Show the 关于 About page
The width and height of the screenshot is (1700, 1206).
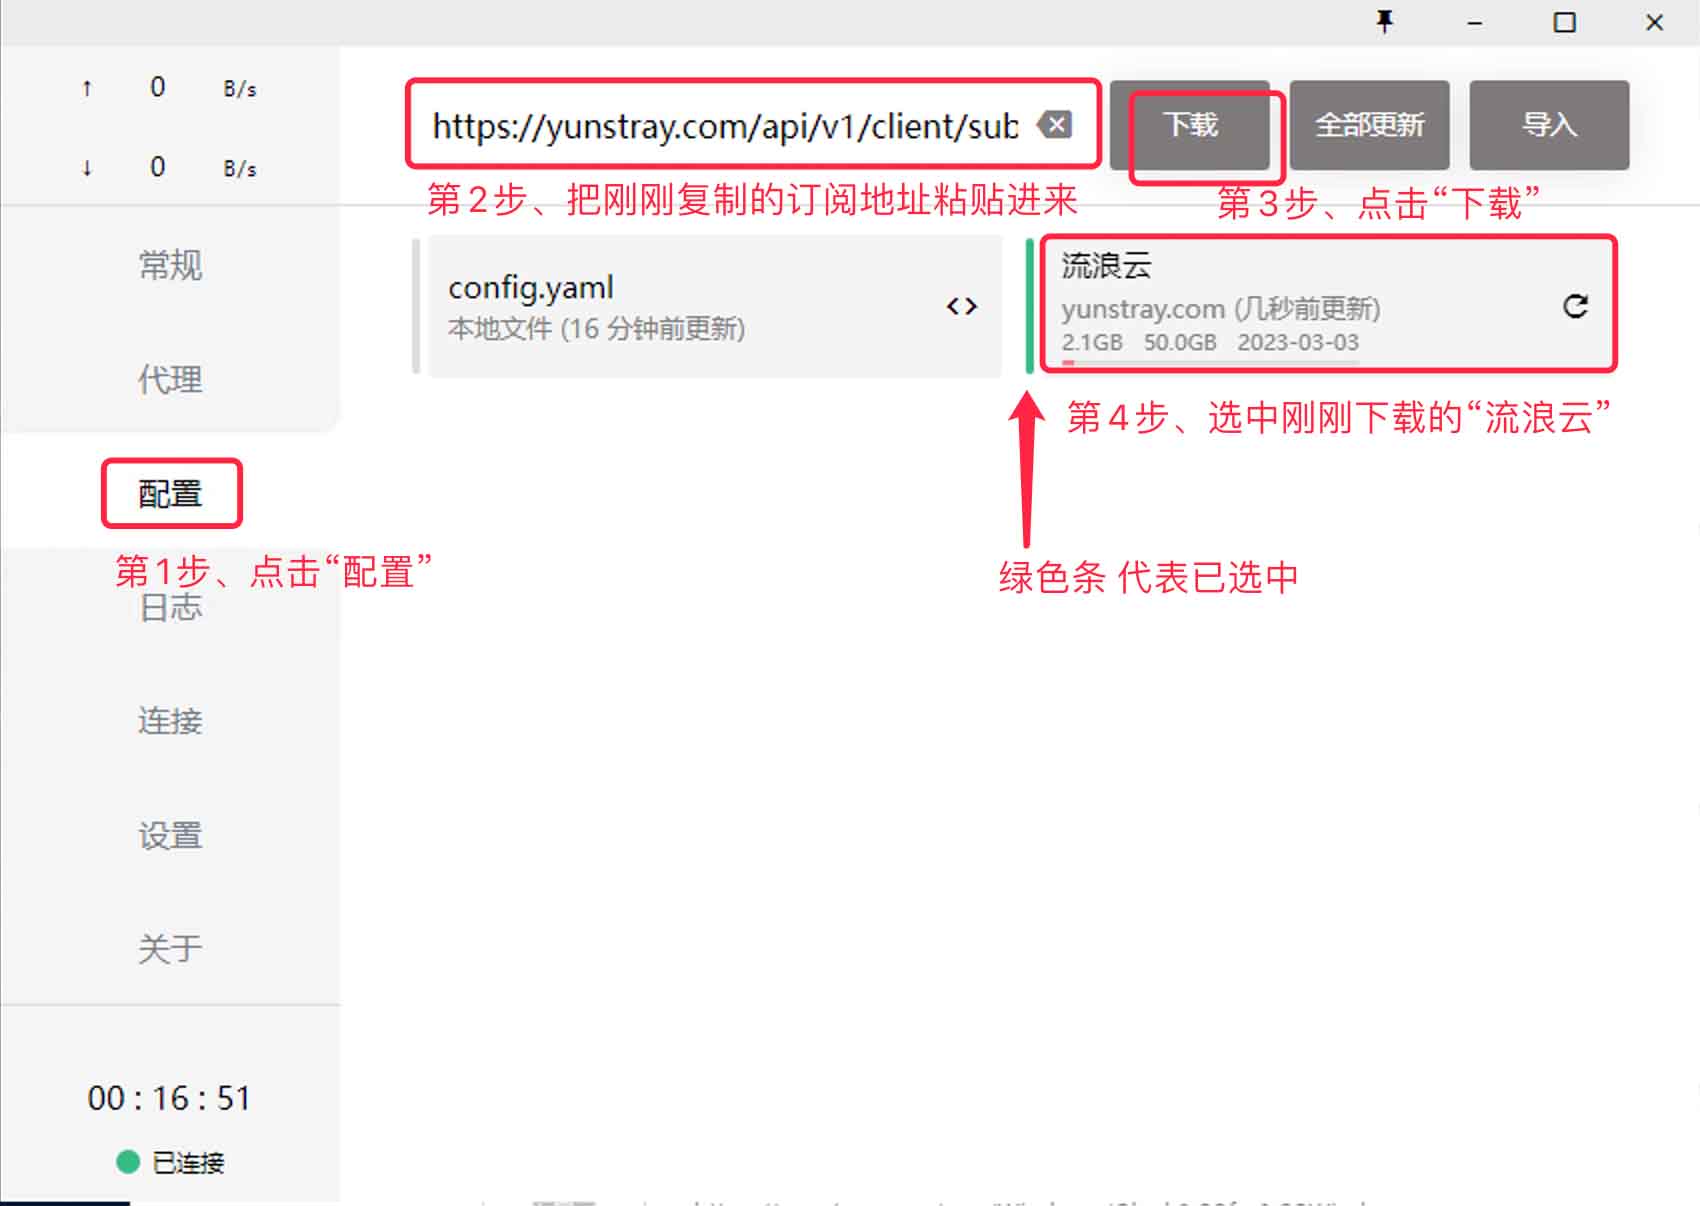[x=170, y=949]
